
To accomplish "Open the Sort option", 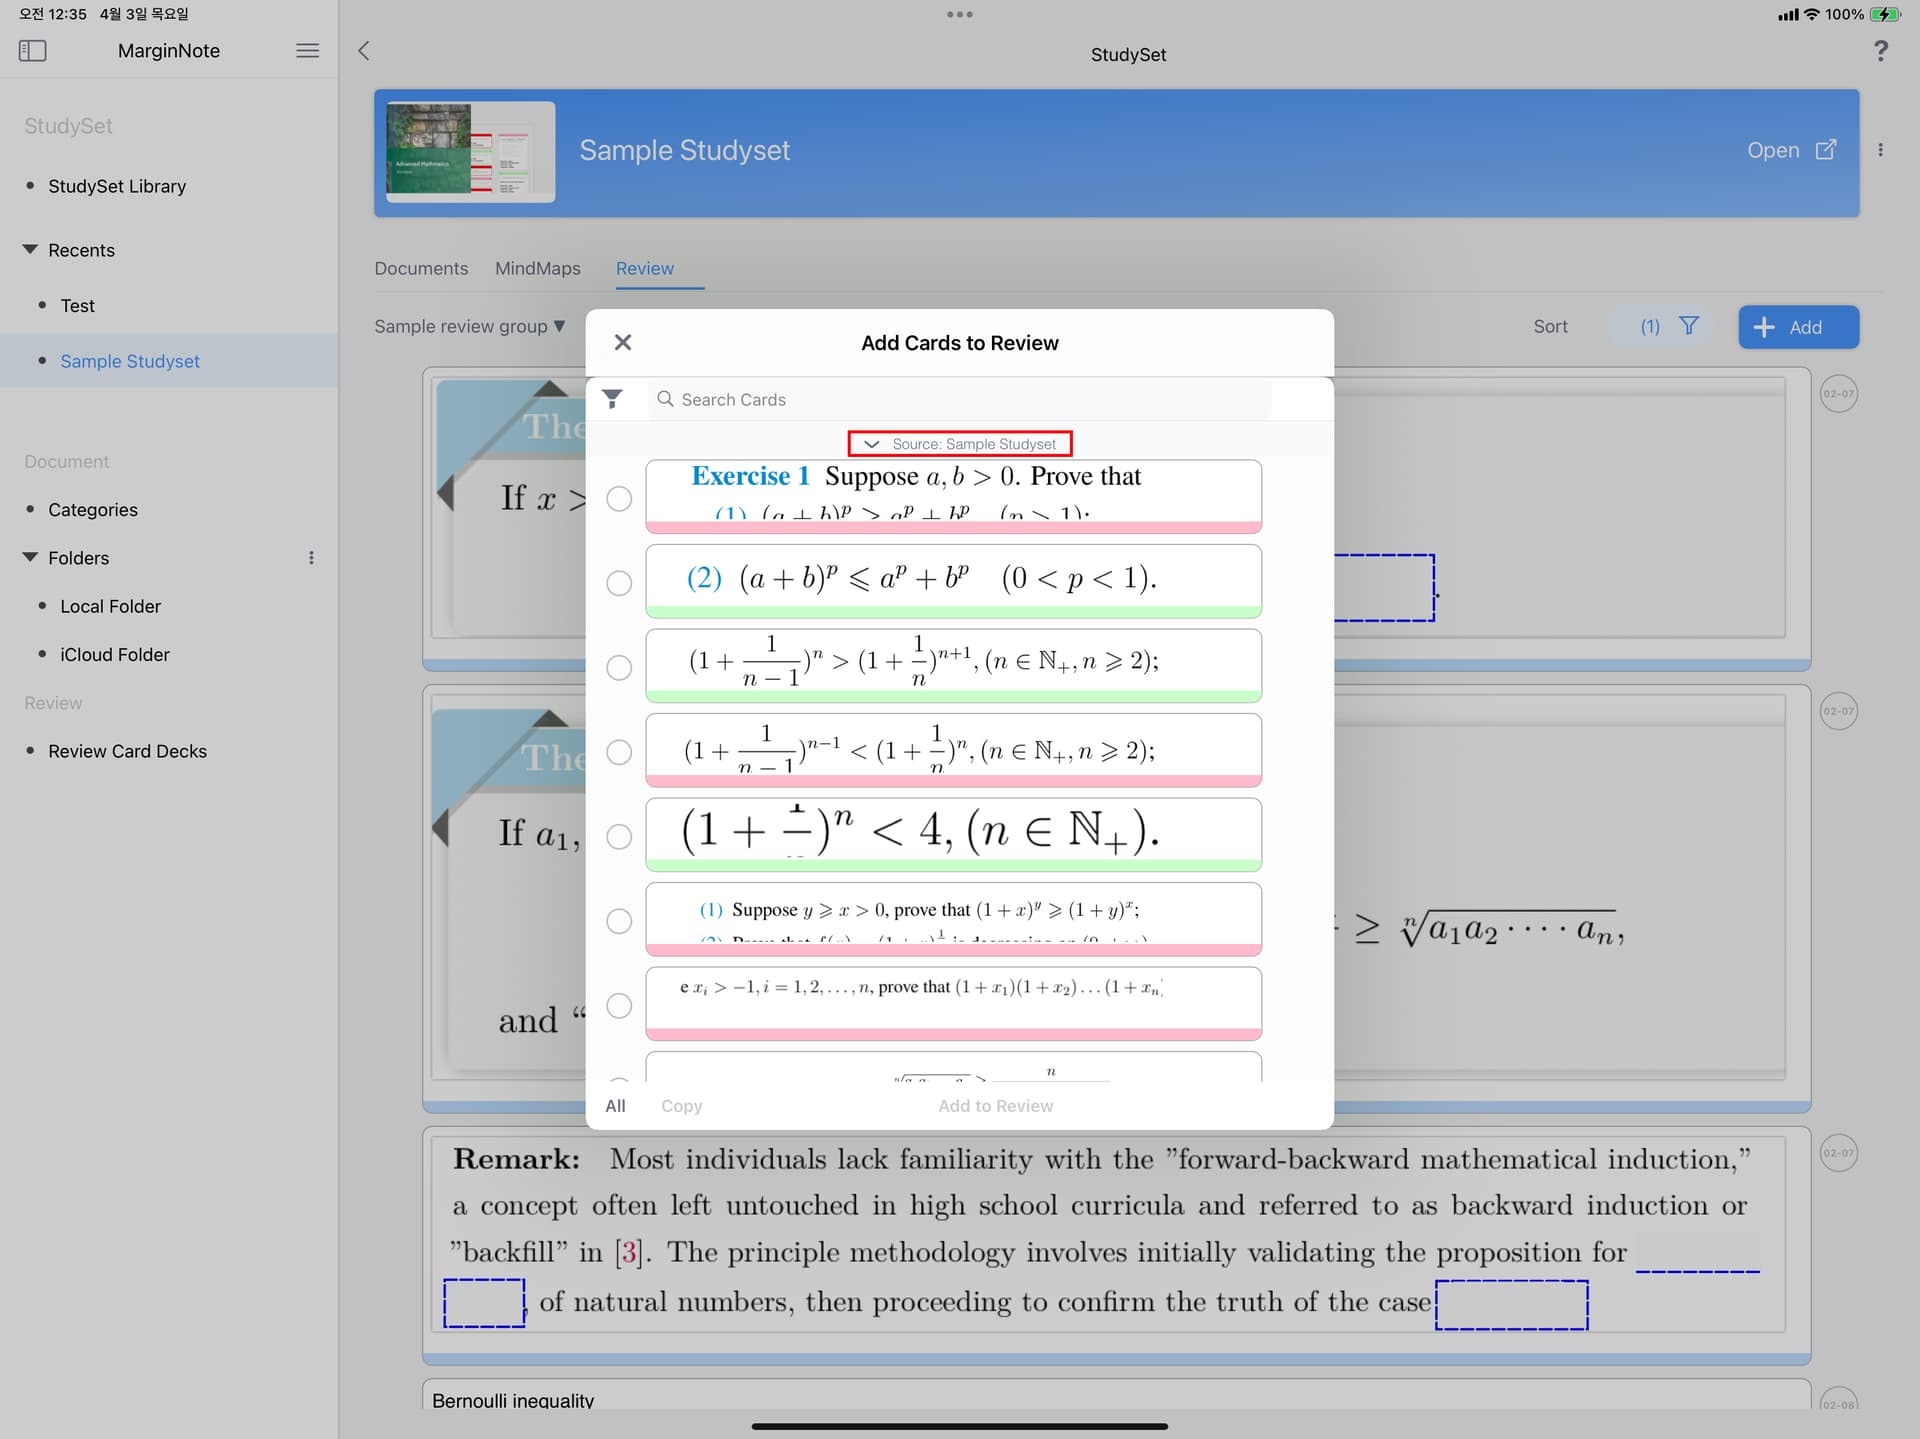I will coord(1550,326).
